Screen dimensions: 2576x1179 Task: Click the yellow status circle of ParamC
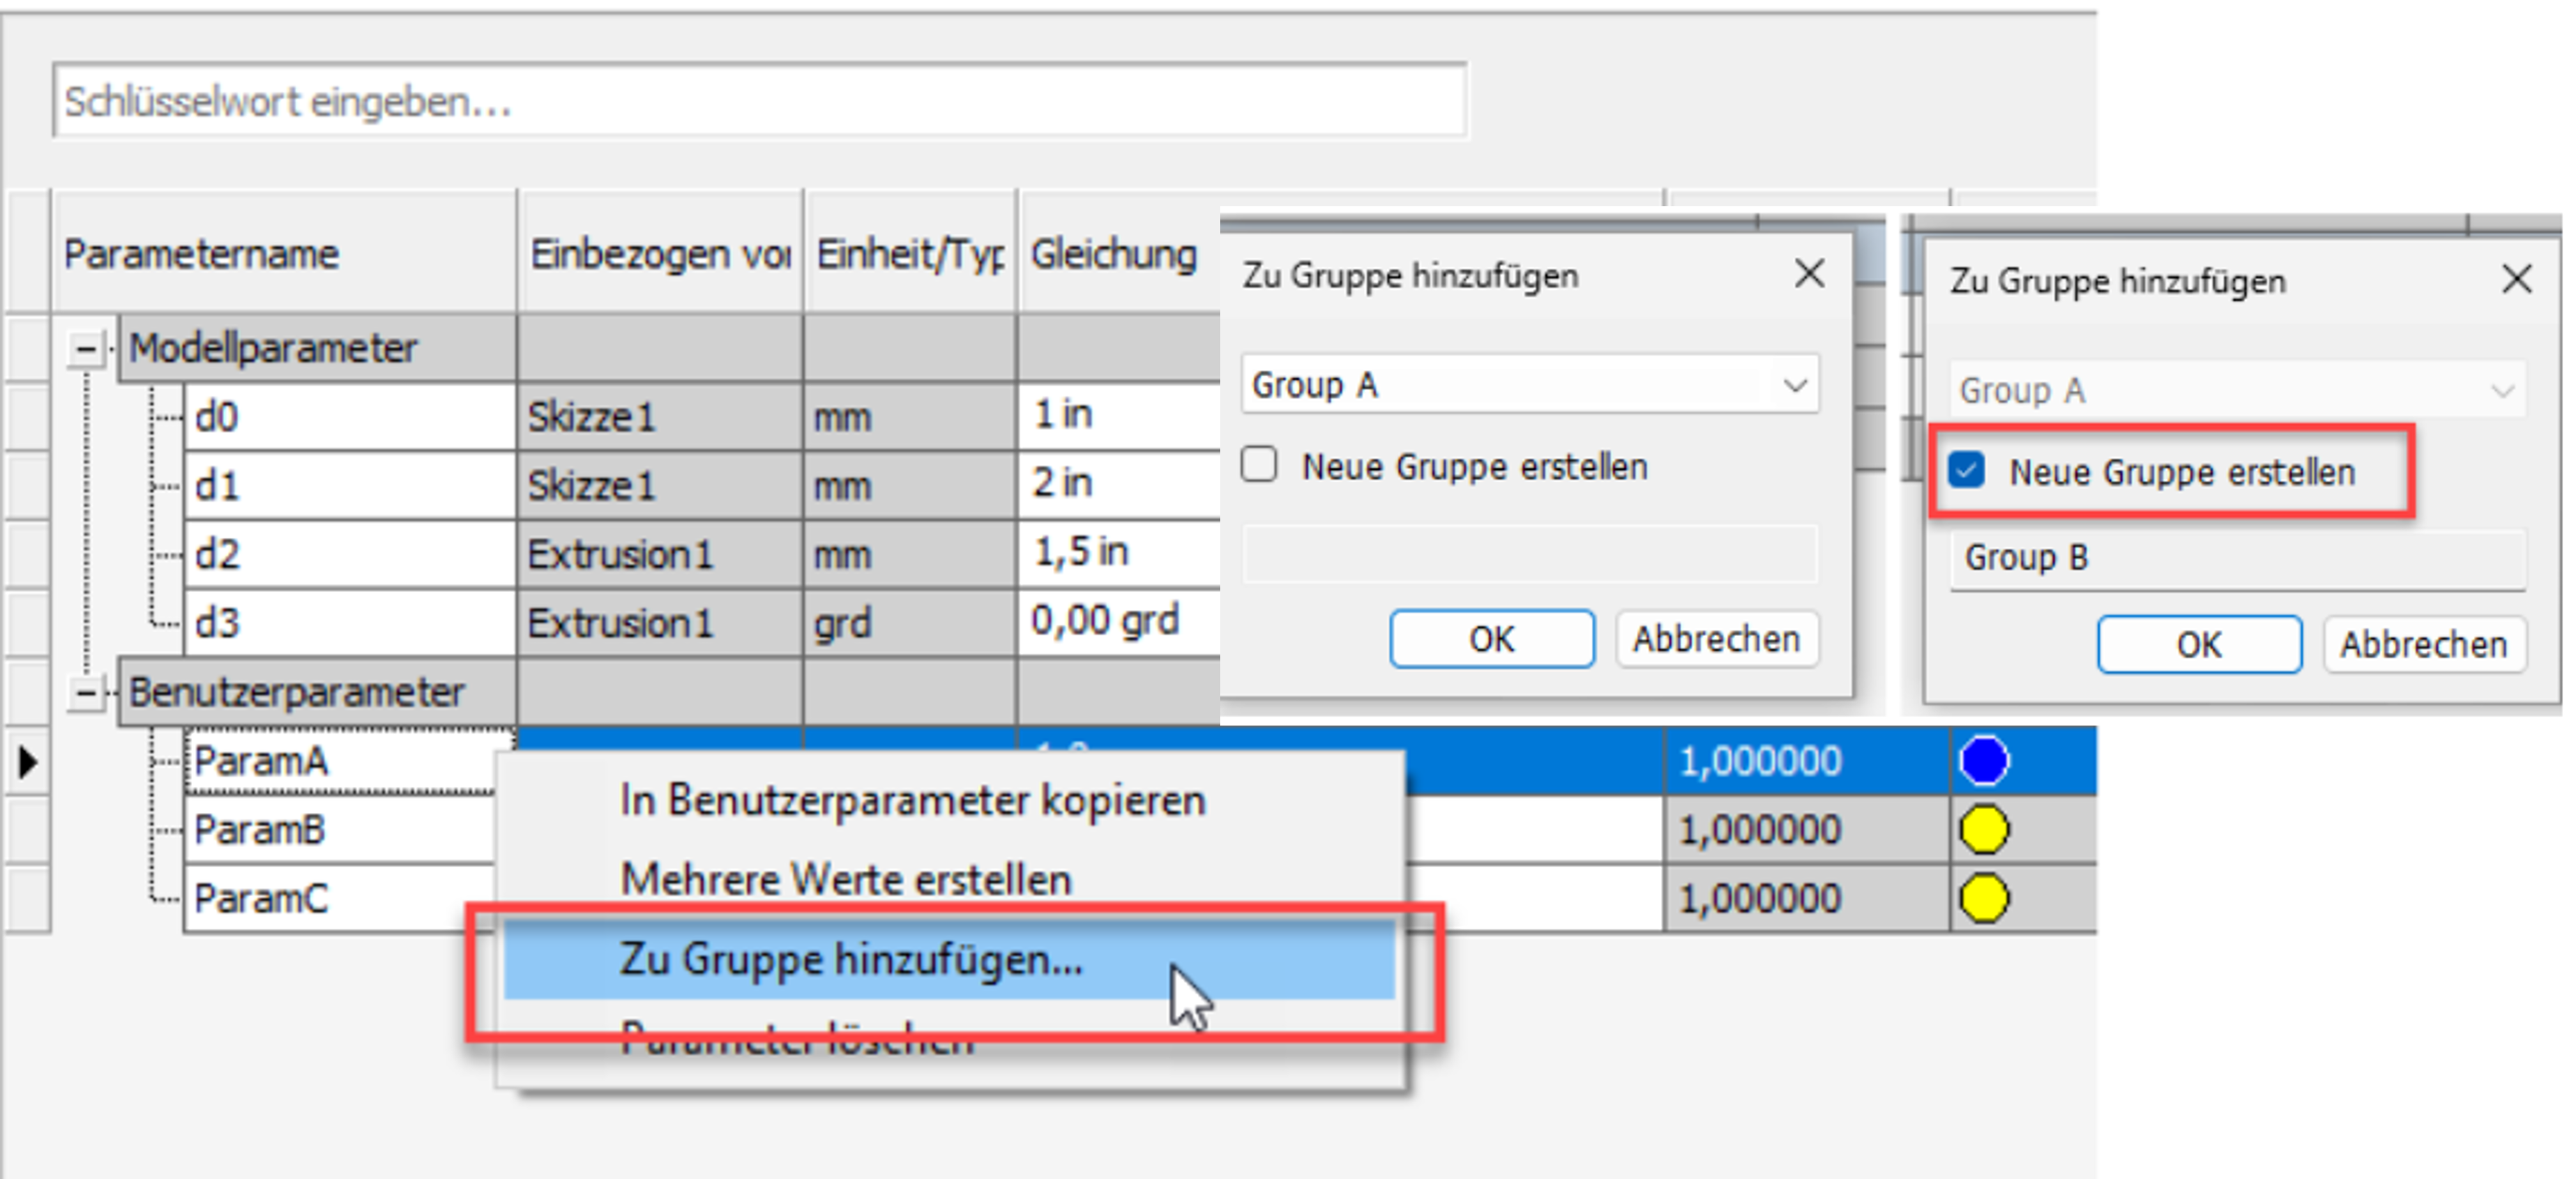pyautogui.click(x=1985, y=898)
